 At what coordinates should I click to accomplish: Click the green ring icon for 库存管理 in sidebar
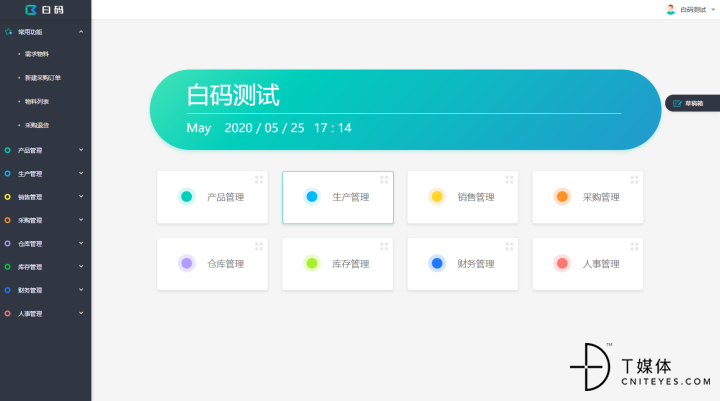click(7, 266)
